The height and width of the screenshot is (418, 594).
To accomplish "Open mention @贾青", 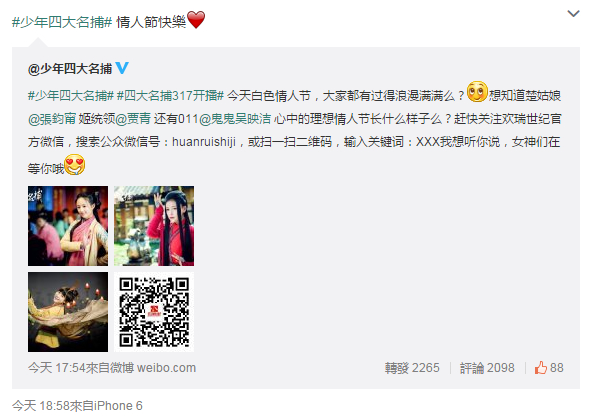I will [x=133, y=119].
